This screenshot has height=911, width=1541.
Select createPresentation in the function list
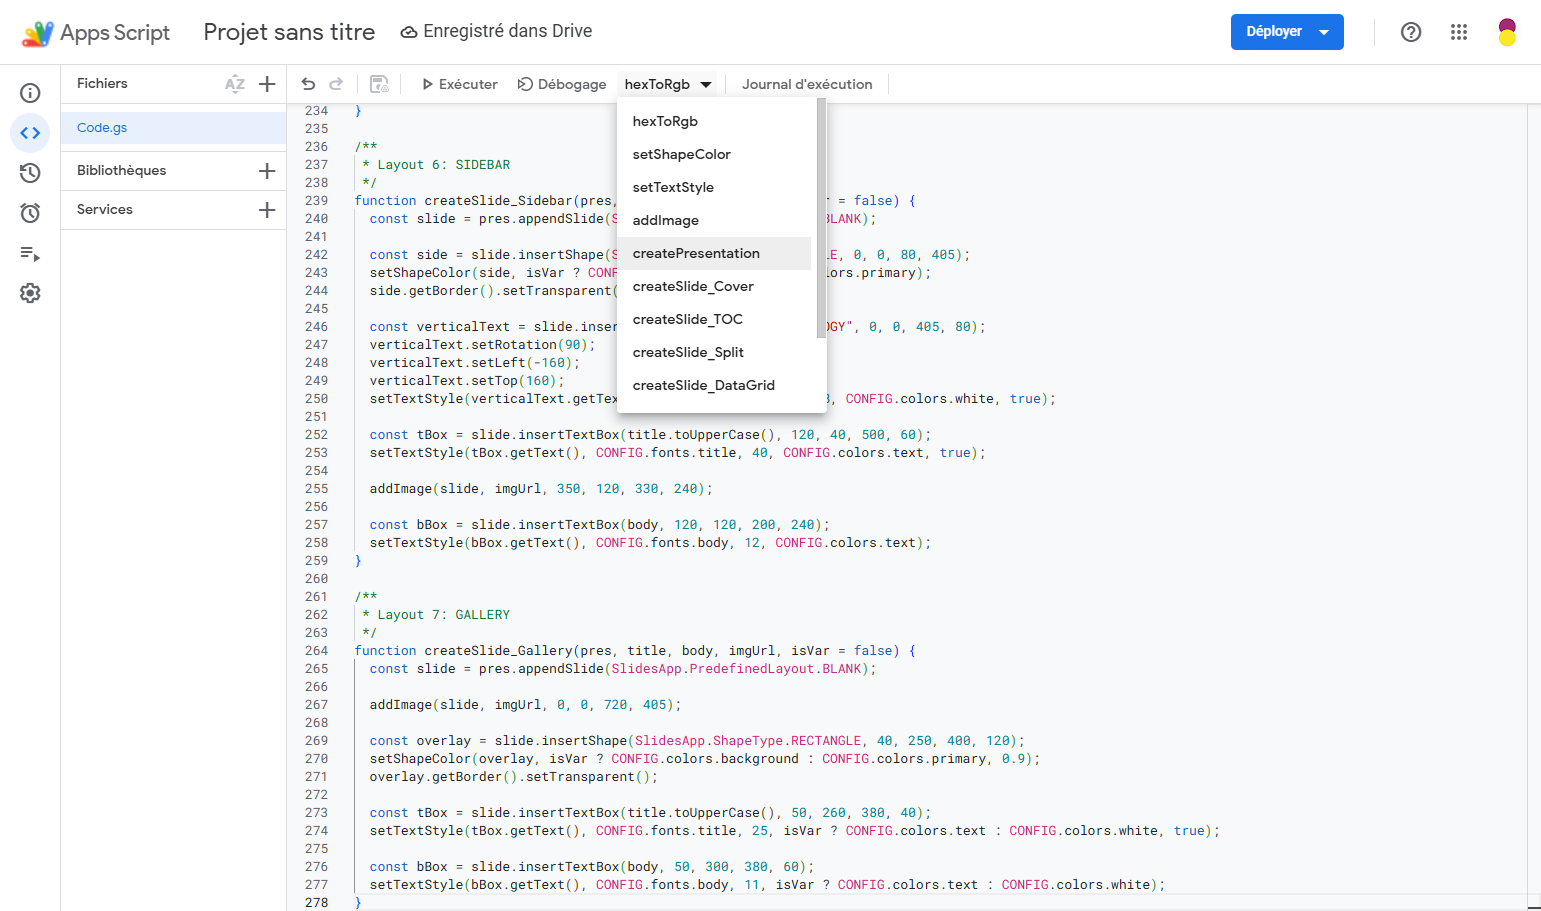pyautogui.click(x=714, y=253)
